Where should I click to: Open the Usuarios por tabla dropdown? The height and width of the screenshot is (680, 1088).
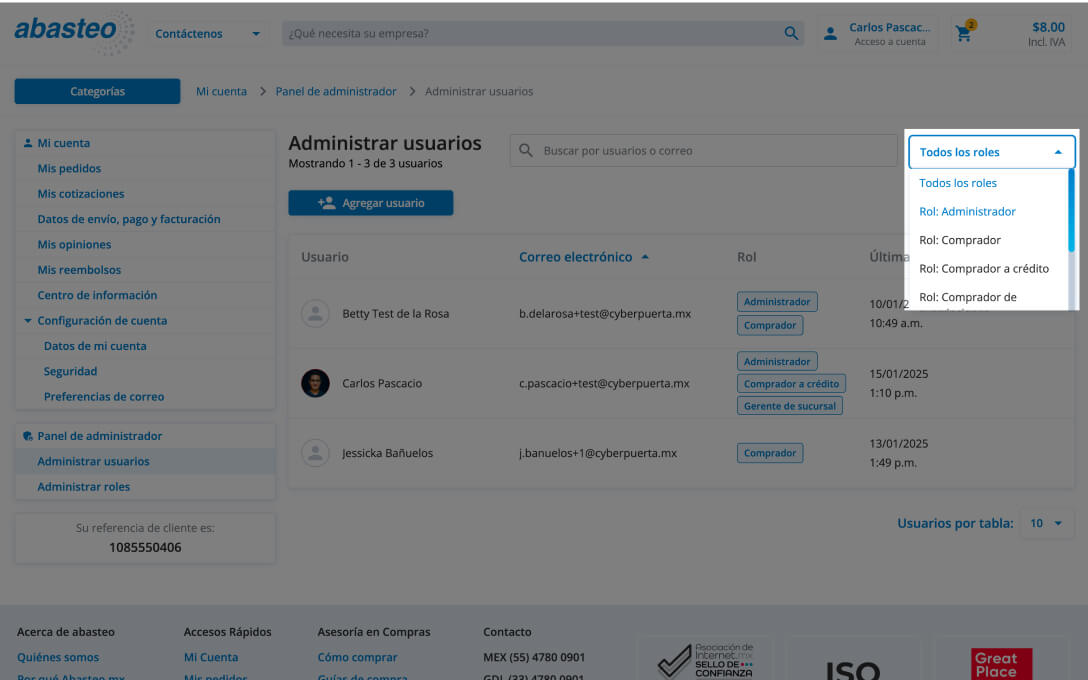pos(1046,523)
